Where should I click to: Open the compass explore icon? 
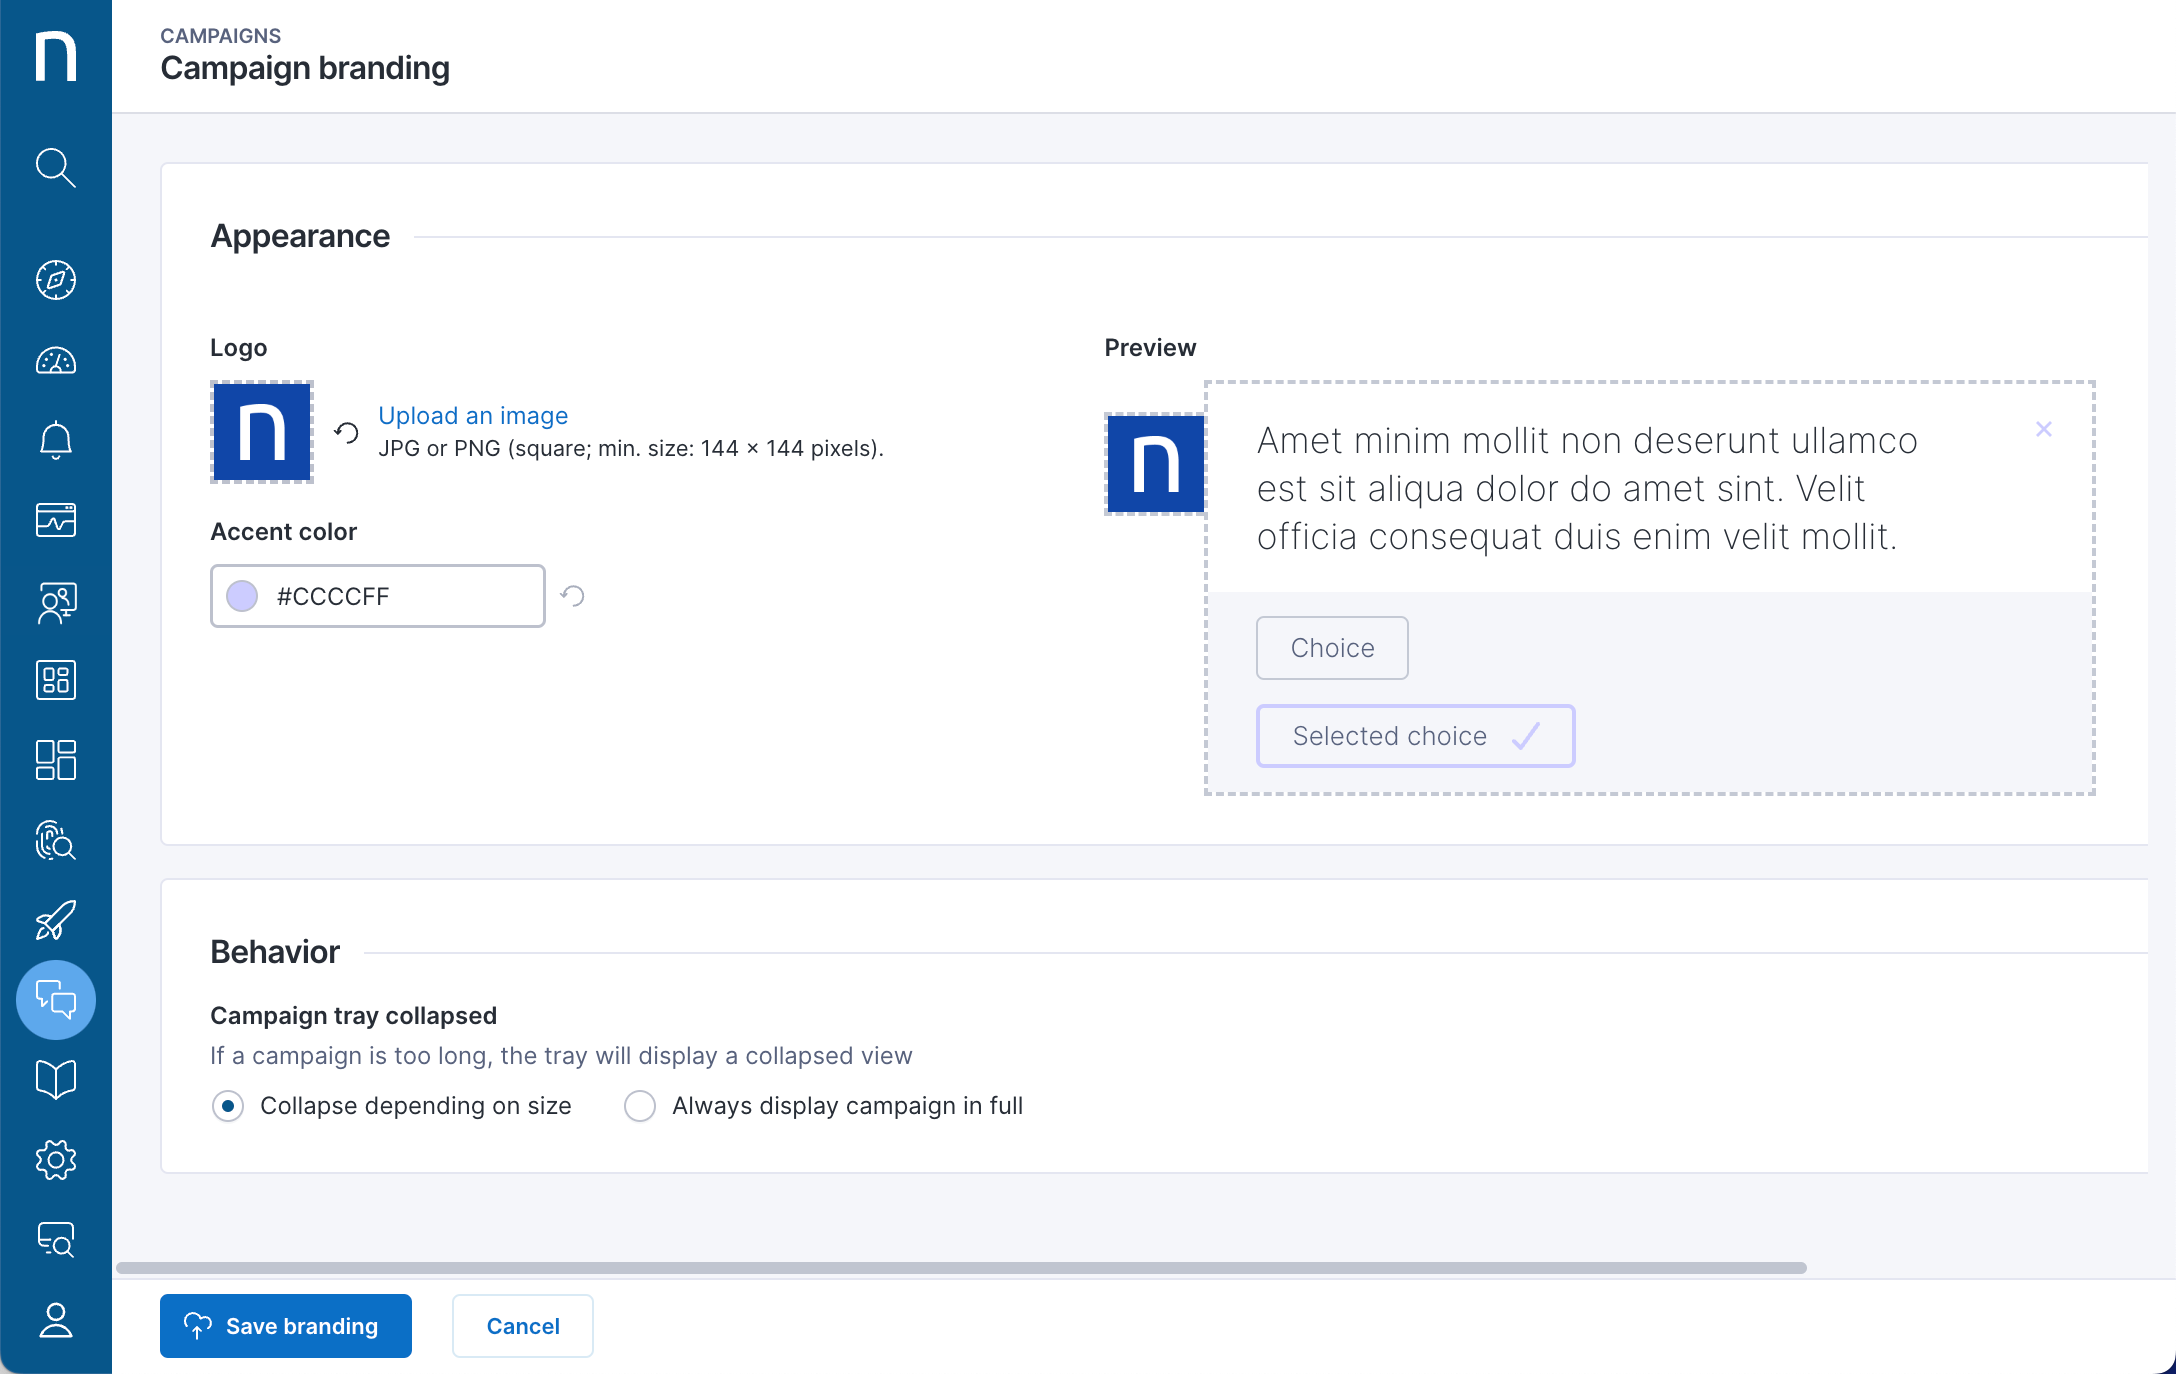pyautogui.click(x=56, y=280)
